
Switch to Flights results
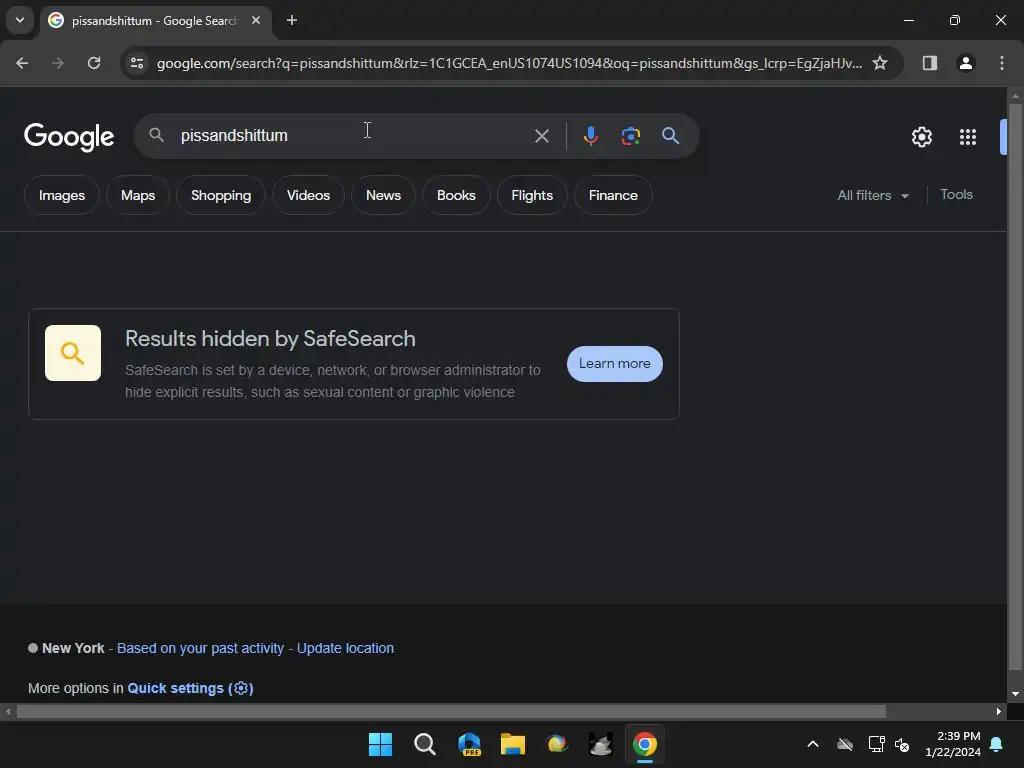point(532,195)
